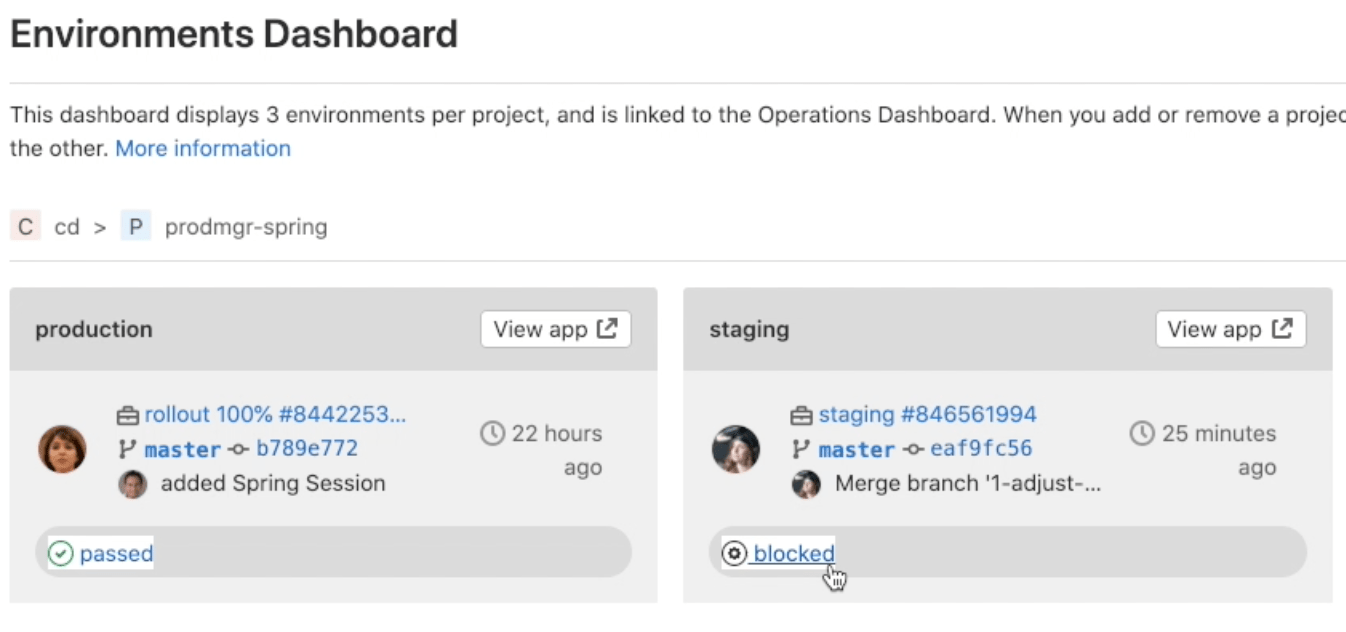Click the C group avatar in breadcrumb
Viewport: 1346px width, 632px height.
[x=24, y=226]
